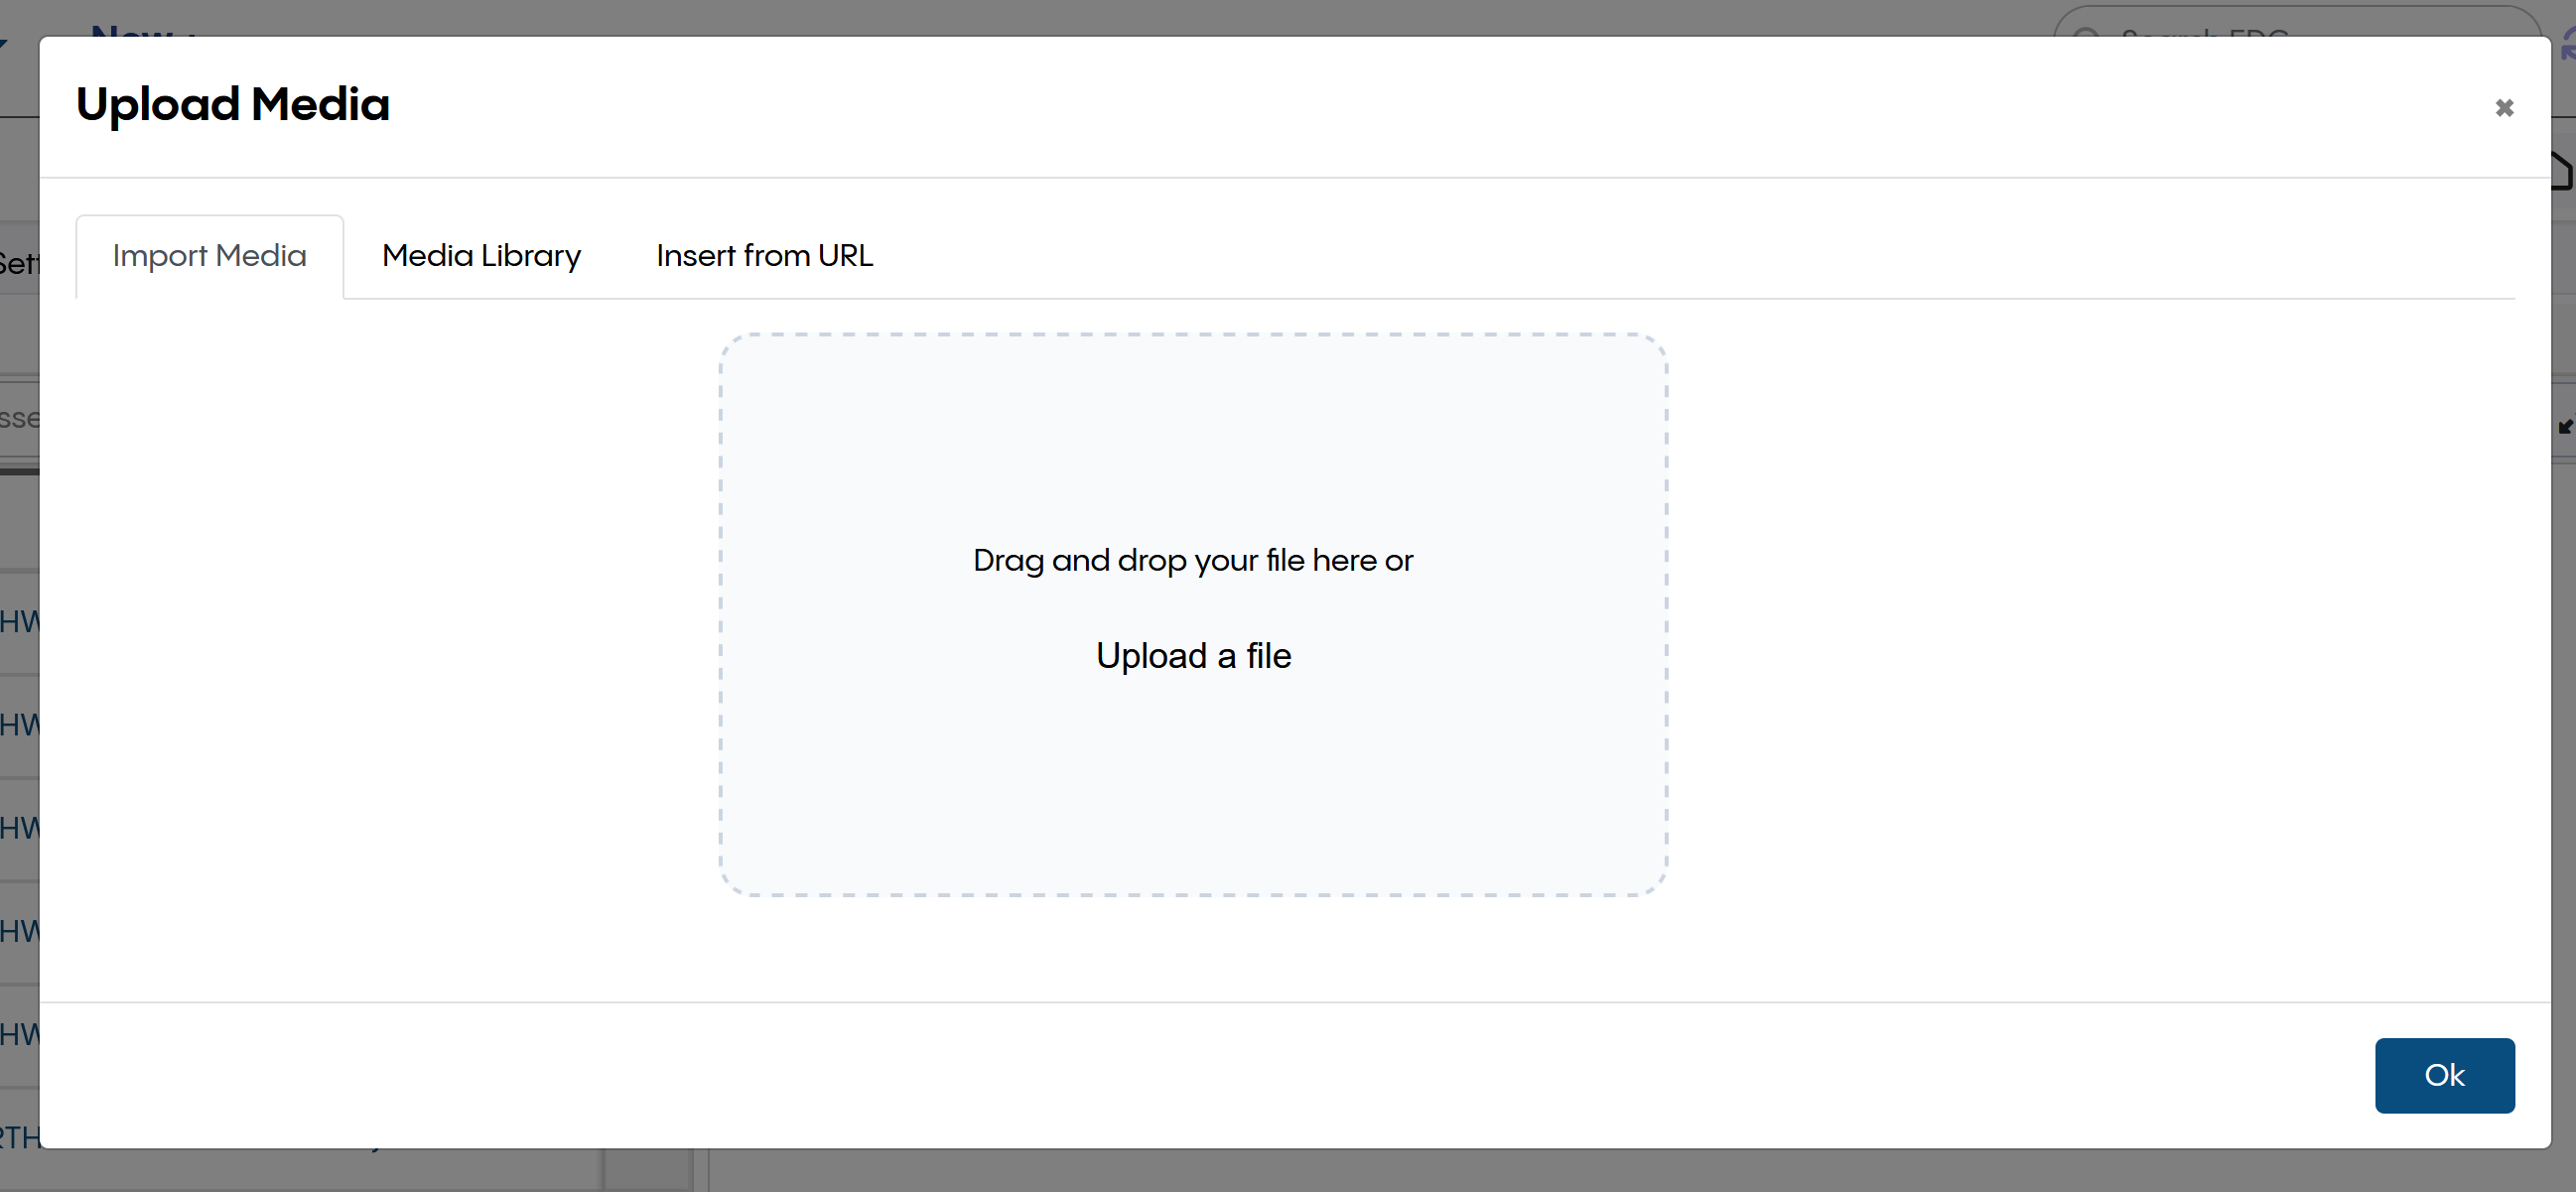Switch to the Media Library tab
This screenshot has width=2576, height=1192.
481,256
